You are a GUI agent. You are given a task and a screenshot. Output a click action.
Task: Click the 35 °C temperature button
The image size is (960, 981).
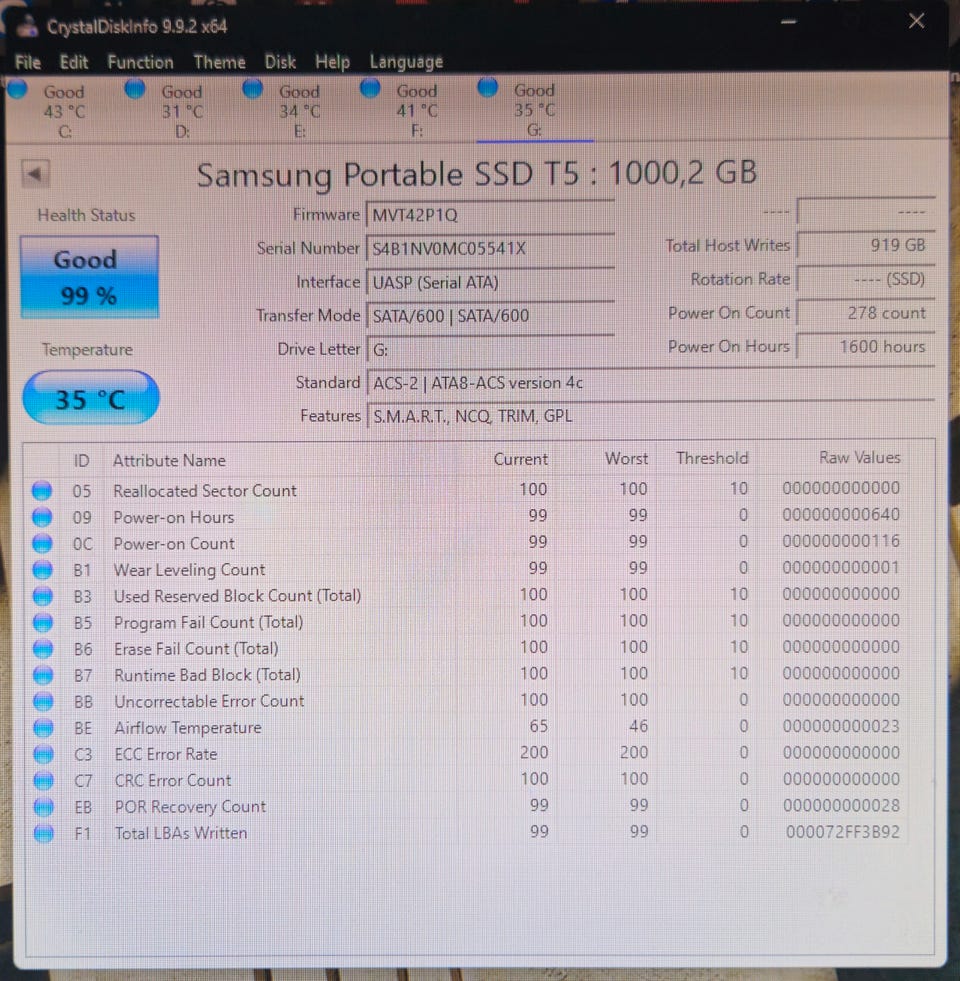tap(91, 398)
